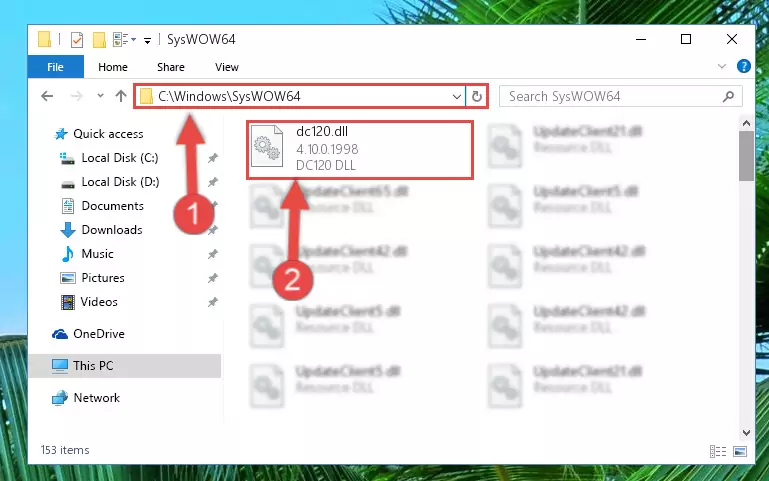This screenshot has height=481, width=769.
Task: Select OneDrive in navigation pane
Action: coord(99,334)
